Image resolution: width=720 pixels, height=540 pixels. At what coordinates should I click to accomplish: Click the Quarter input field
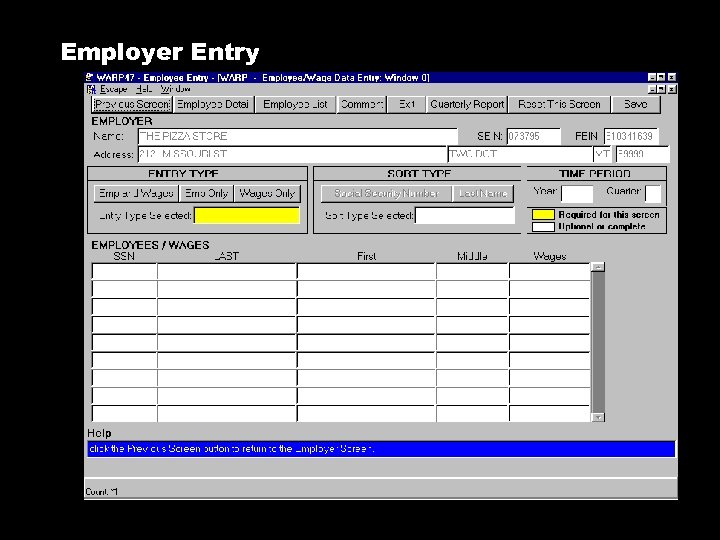(x=653, y=194)
